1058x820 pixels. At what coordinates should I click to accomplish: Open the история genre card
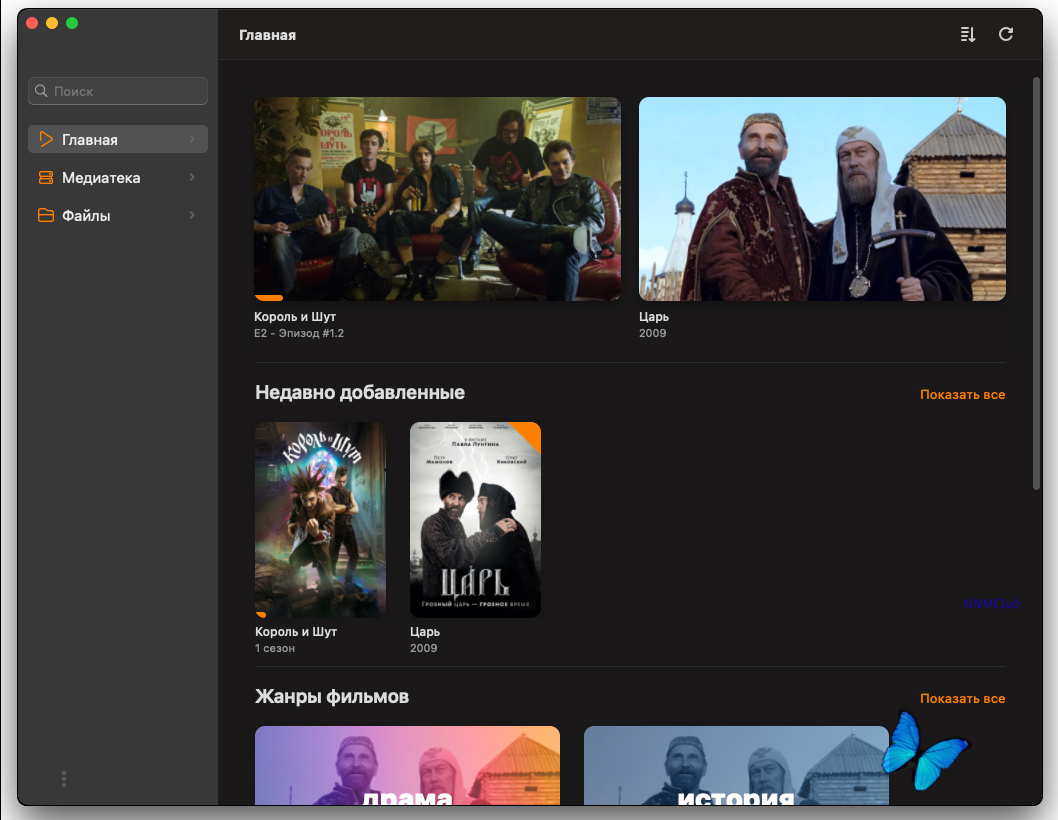[736, 765]
